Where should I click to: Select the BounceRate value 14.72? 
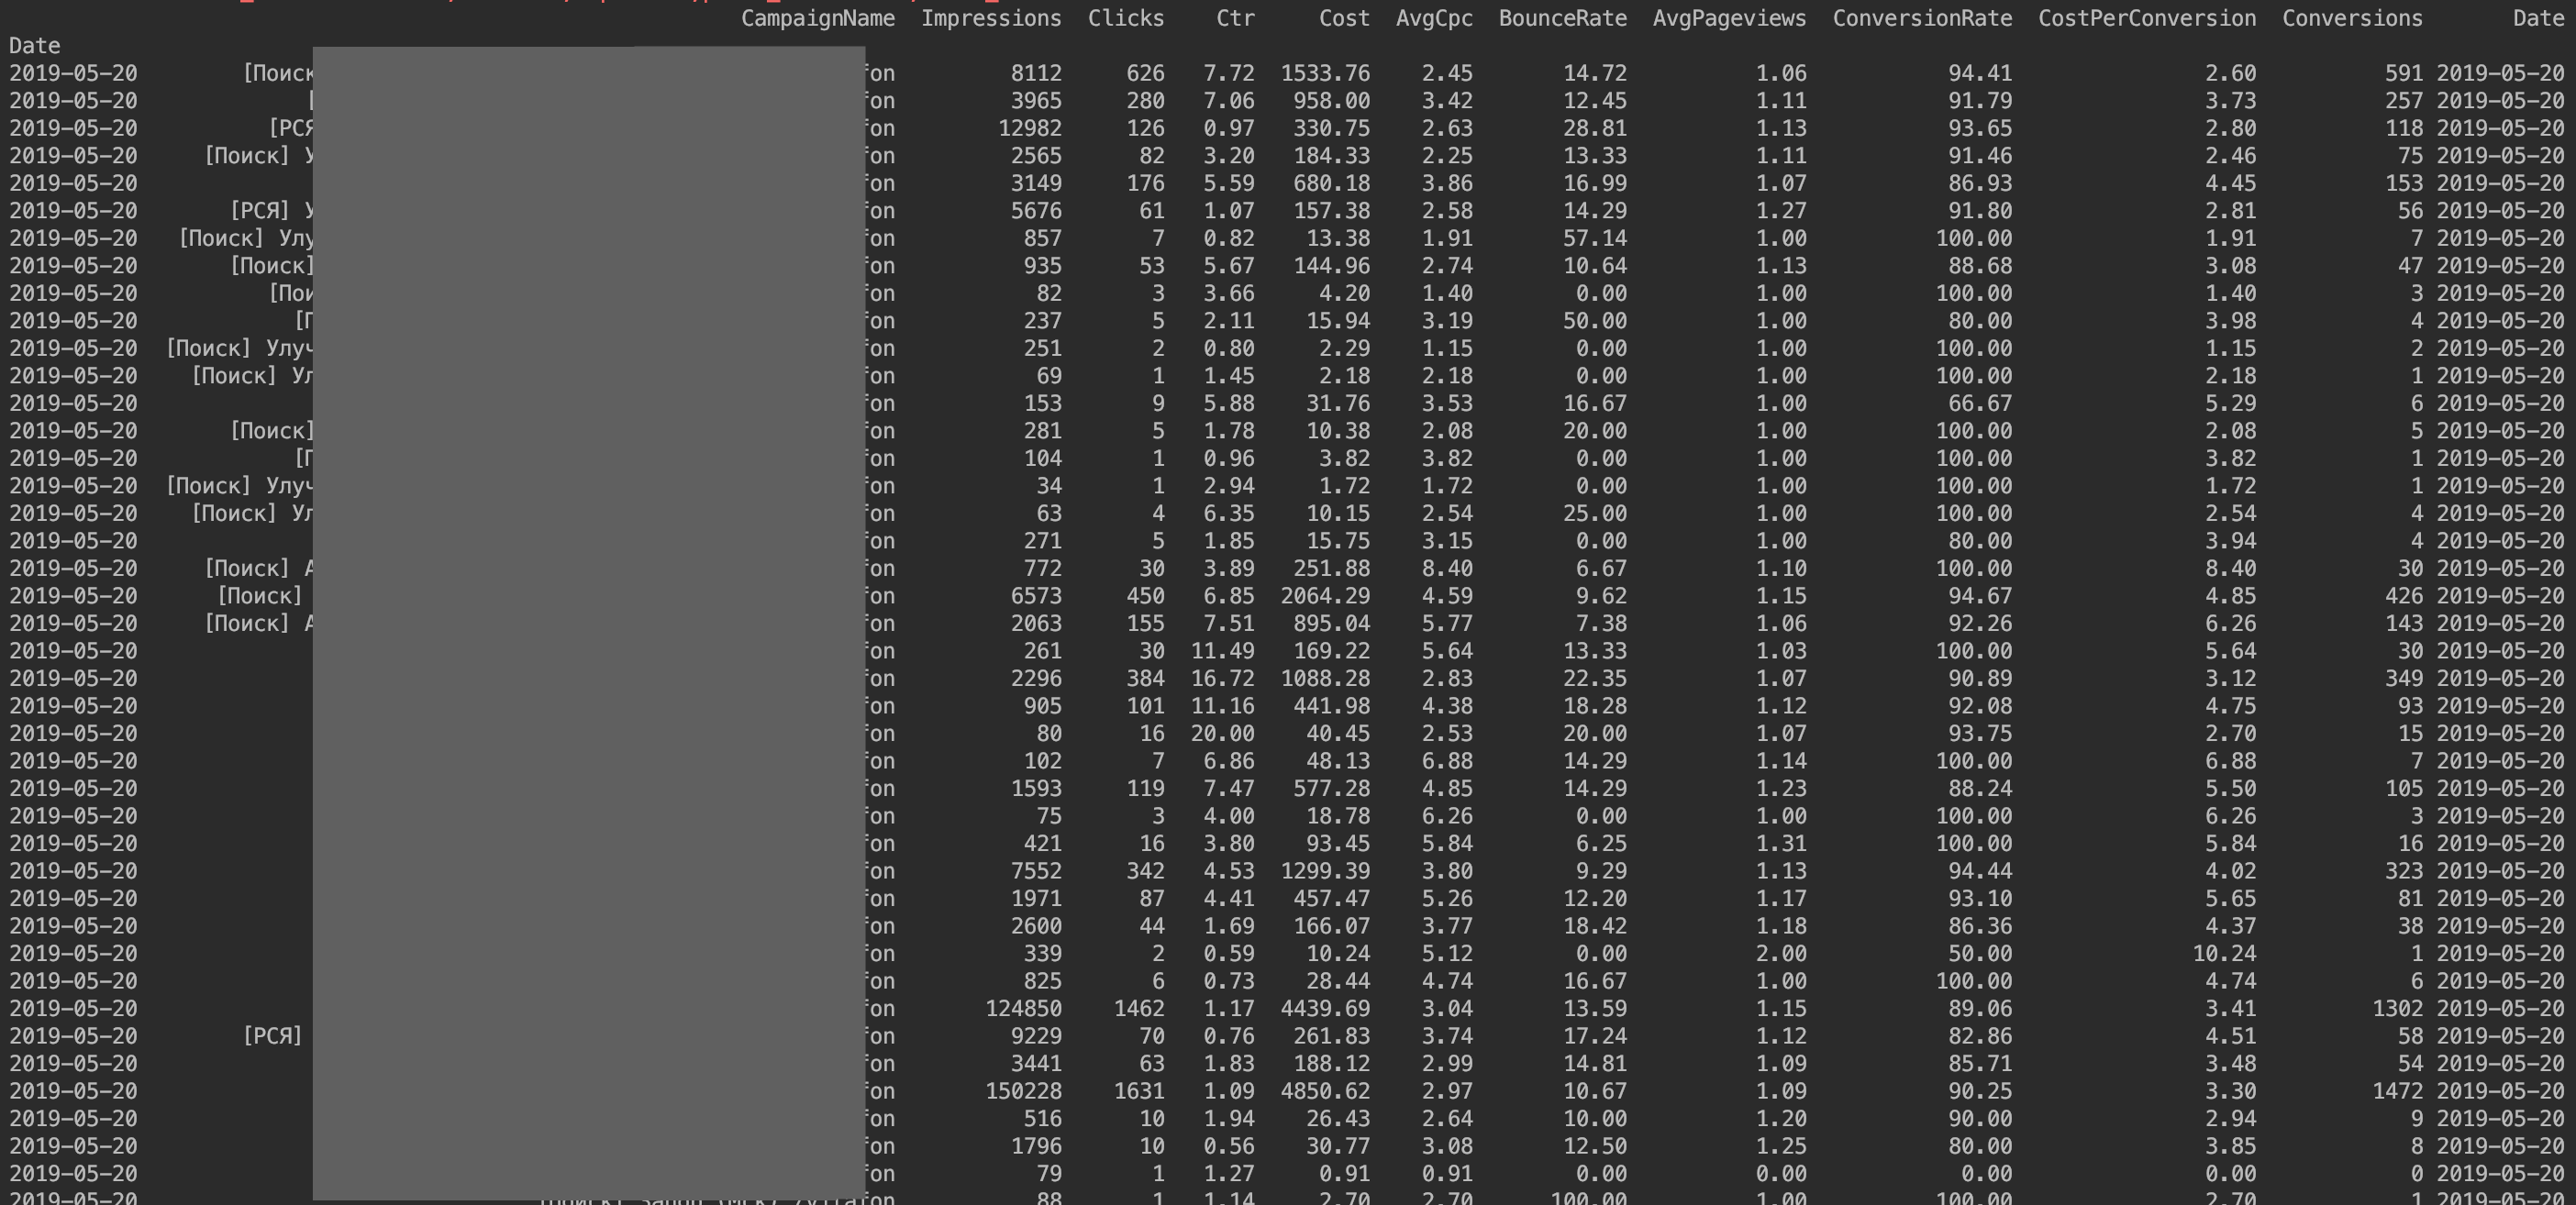tap(1595, 73)
